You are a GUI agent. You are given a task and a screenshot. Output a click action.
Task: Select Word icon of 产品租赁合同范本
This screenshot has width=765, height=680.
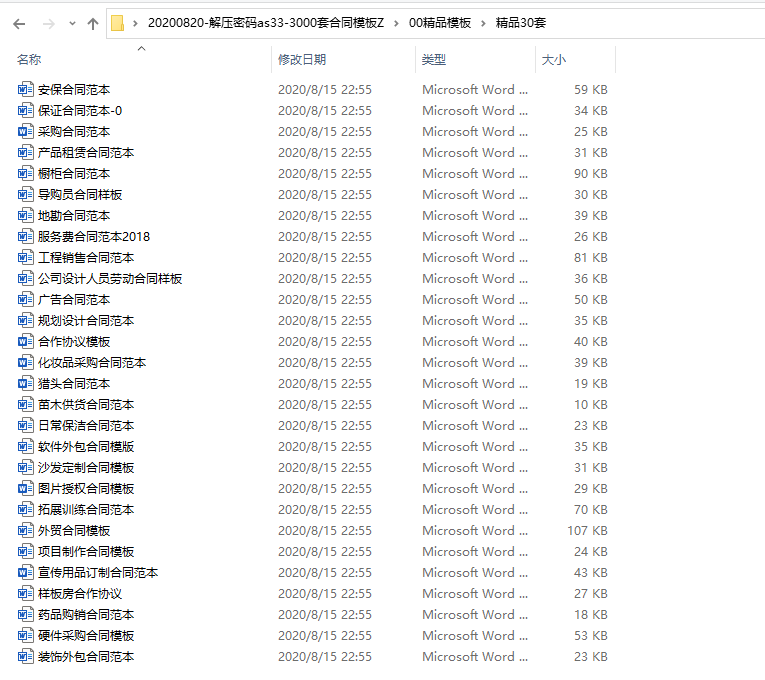click(x=25, y=152)
